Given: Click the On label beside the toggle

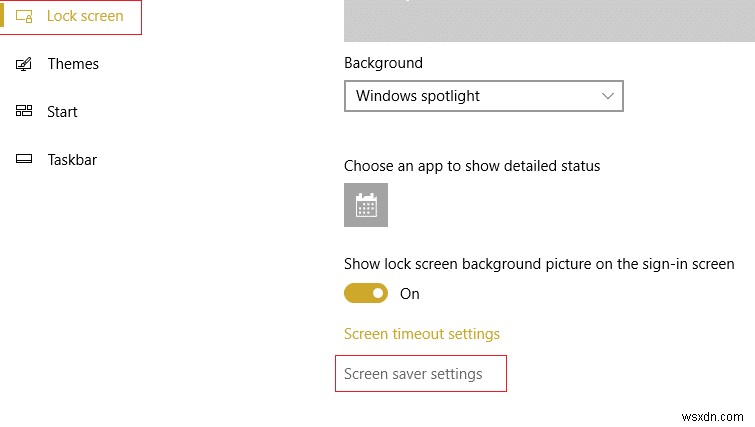Looking at the screenshot, I should [x=410, y=294].
